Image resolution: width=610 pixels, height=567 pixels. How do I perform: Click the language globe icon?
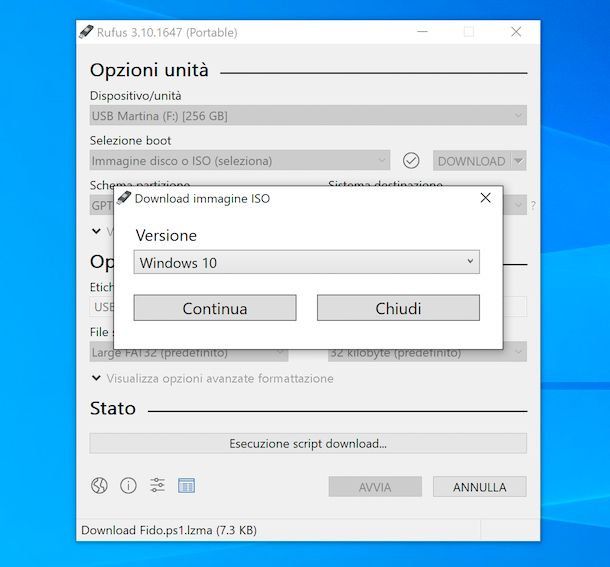point(99,485)
